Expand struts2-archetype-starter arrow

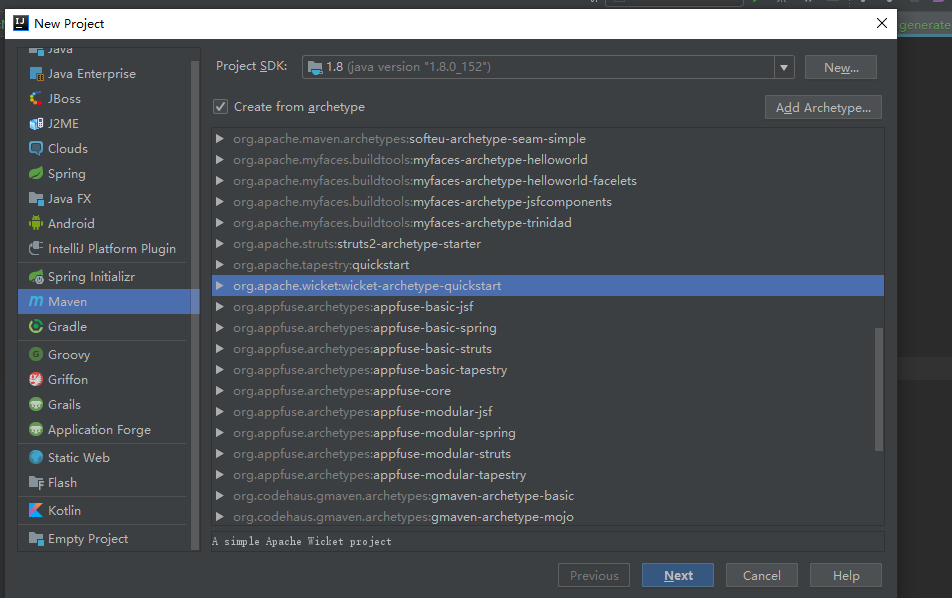coord(220,244)
